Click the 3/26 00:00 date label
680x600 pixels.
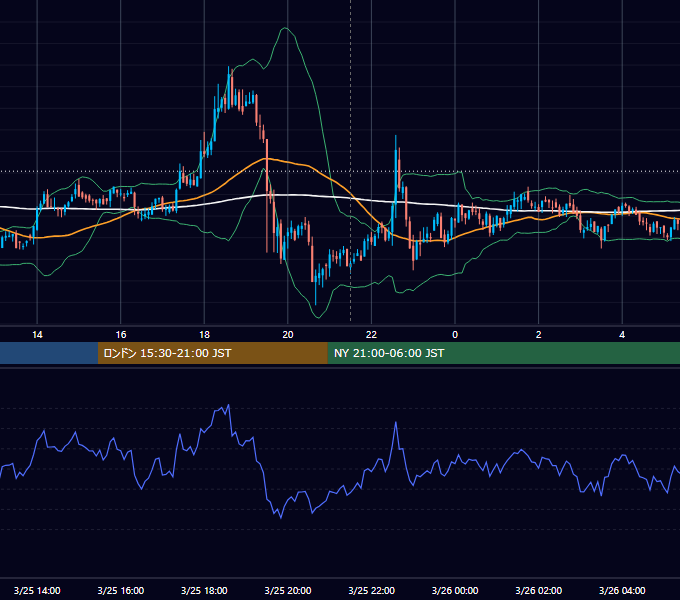pos(455,590)
